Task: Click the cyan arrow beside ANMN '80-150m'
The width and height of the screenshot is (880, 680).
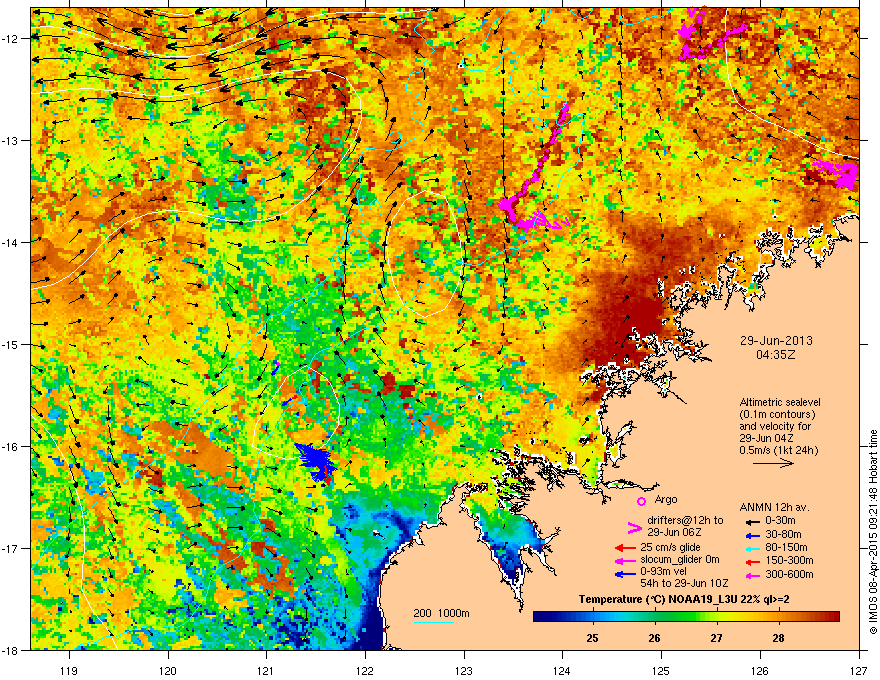Action: [753, 548]
